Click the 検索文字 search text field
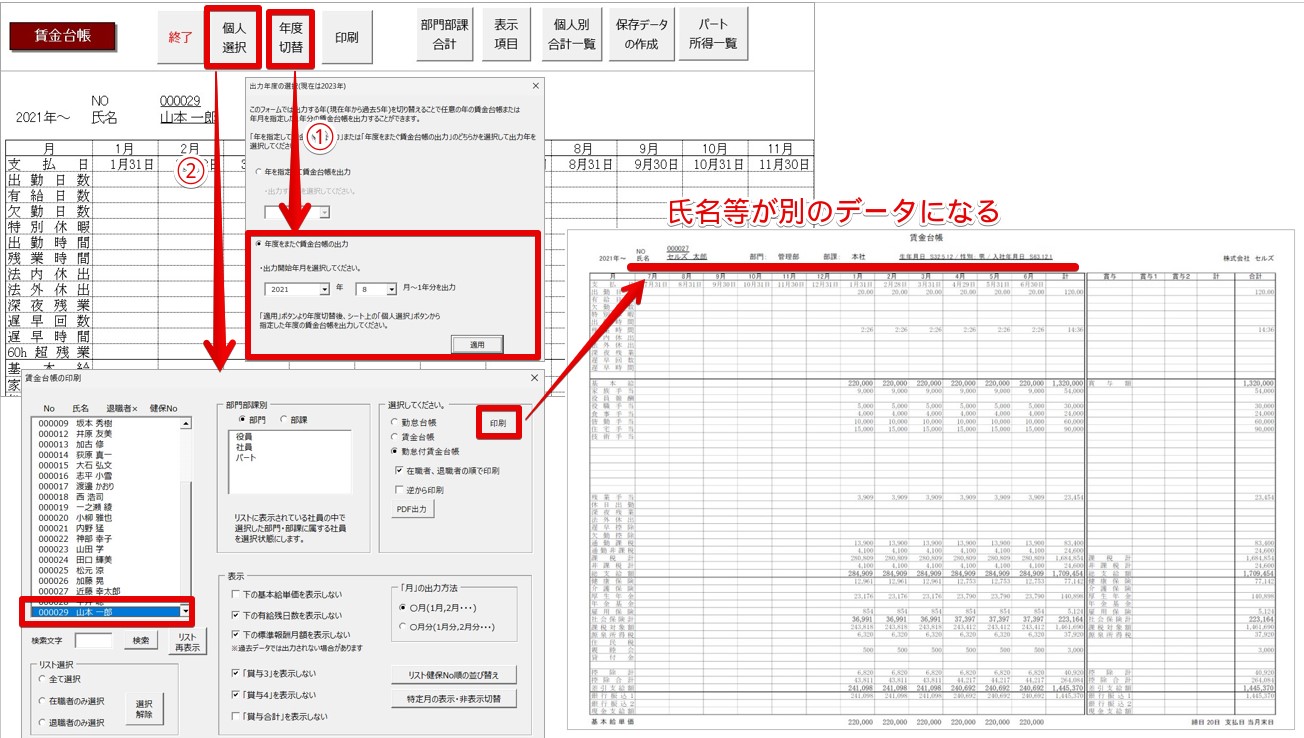Viewport: 1304px width, 738px height. tap(95, 640)
